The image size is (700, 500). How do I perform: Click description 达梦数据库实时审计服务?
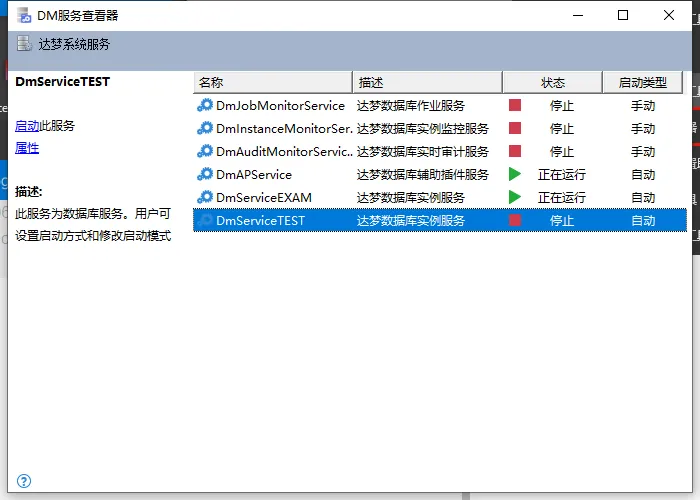tap(423, 152)
